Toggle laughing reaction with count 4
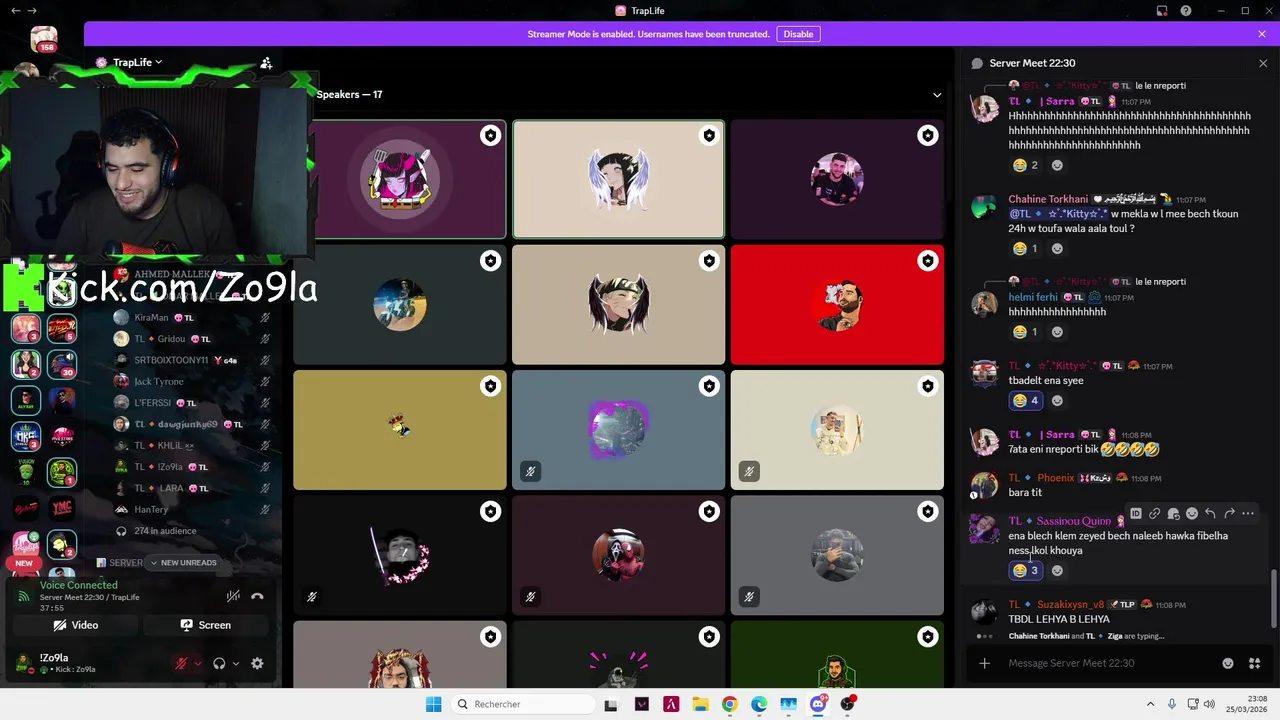 (1026, 401)
